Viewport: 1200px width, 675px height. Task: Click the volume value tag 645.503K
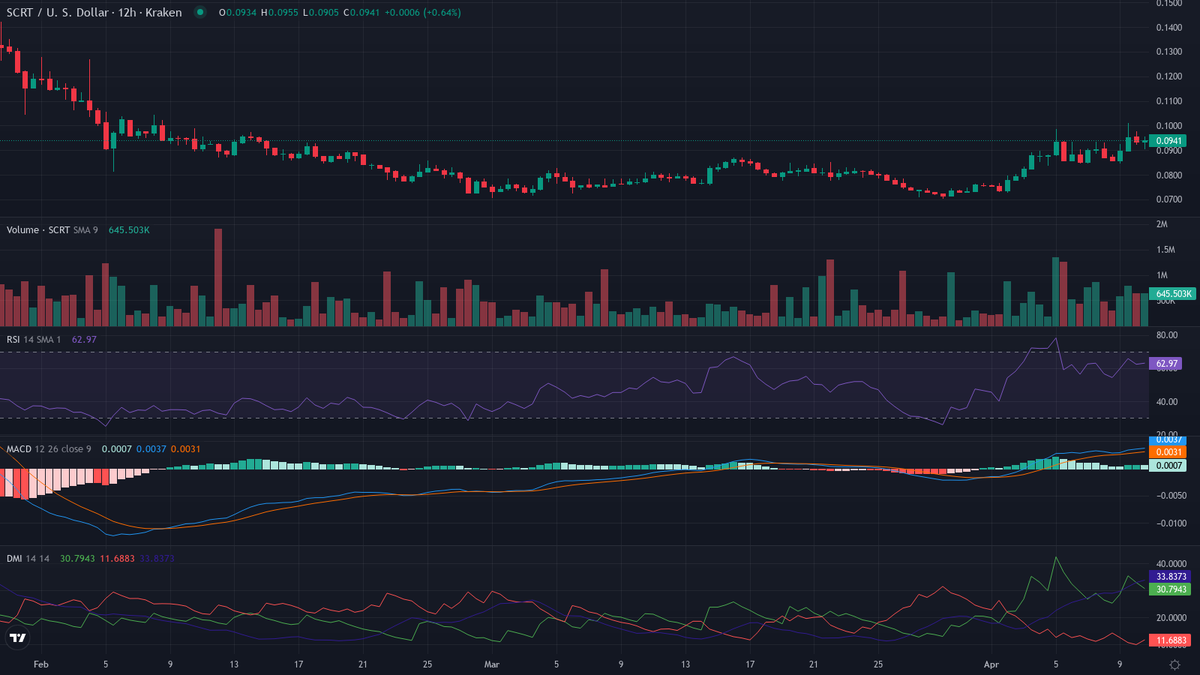click(1172, 294)
